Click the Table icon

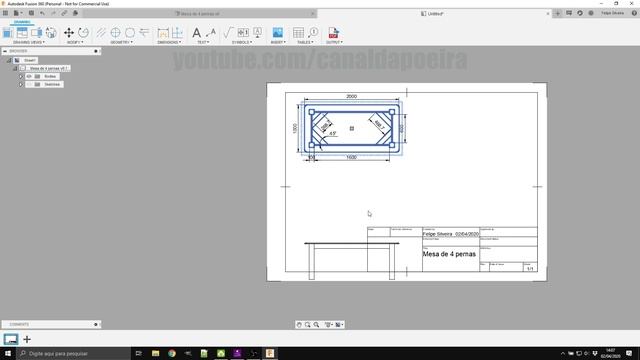(x=298, y=33)
